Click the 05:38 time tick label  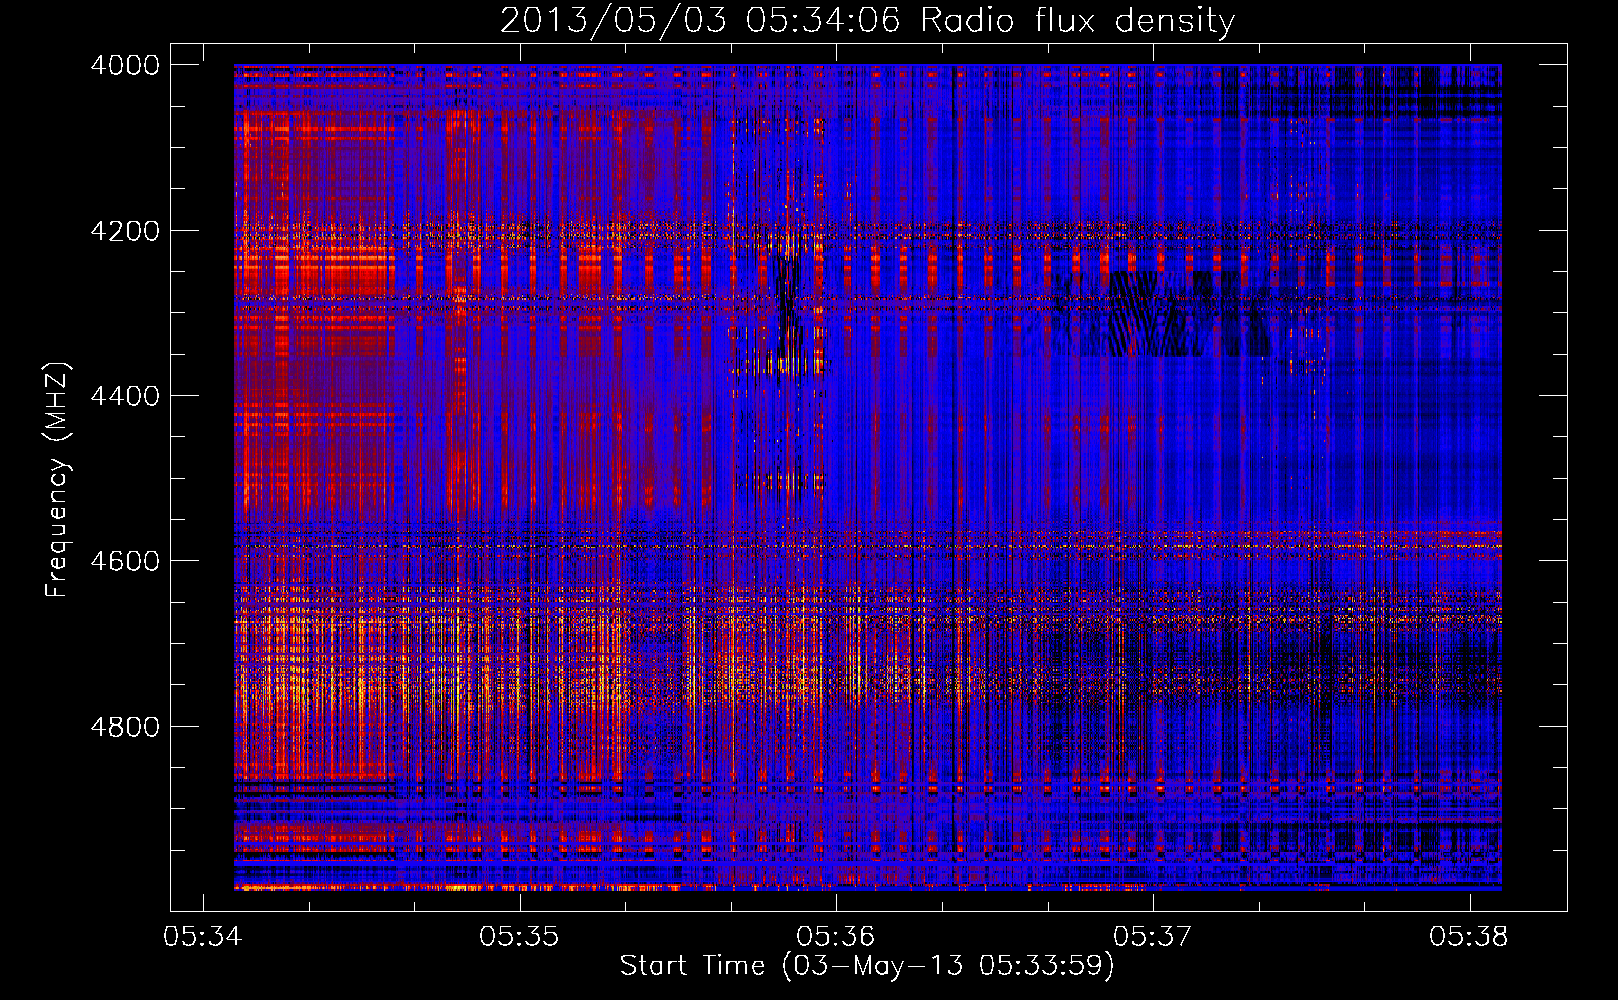click(1469, 937)
